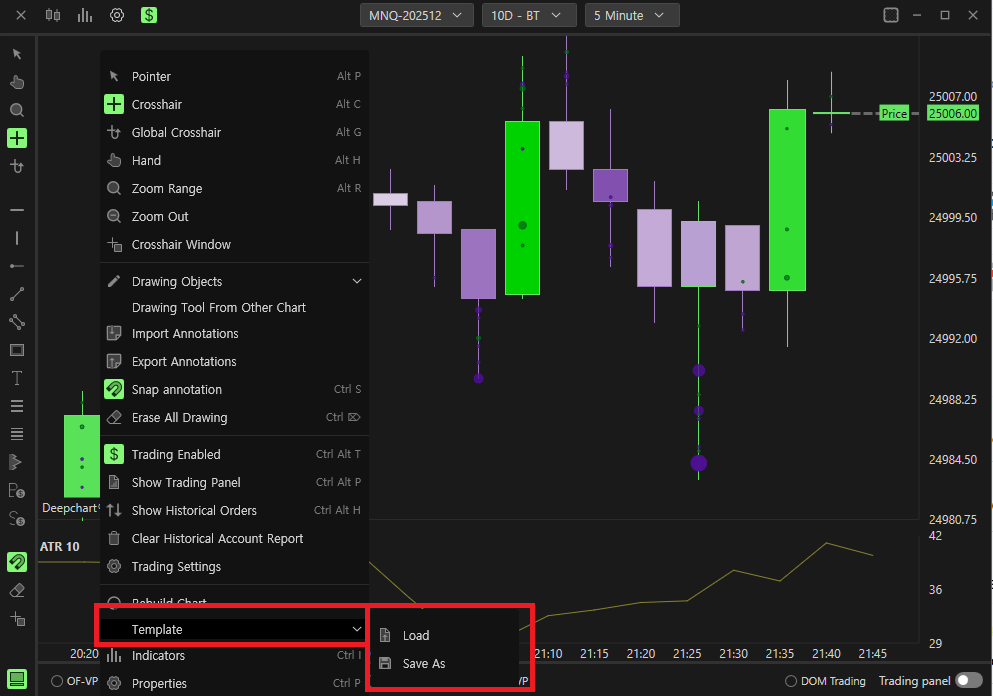Click the hand tool icon in left sidebar

tap(17, 82)
